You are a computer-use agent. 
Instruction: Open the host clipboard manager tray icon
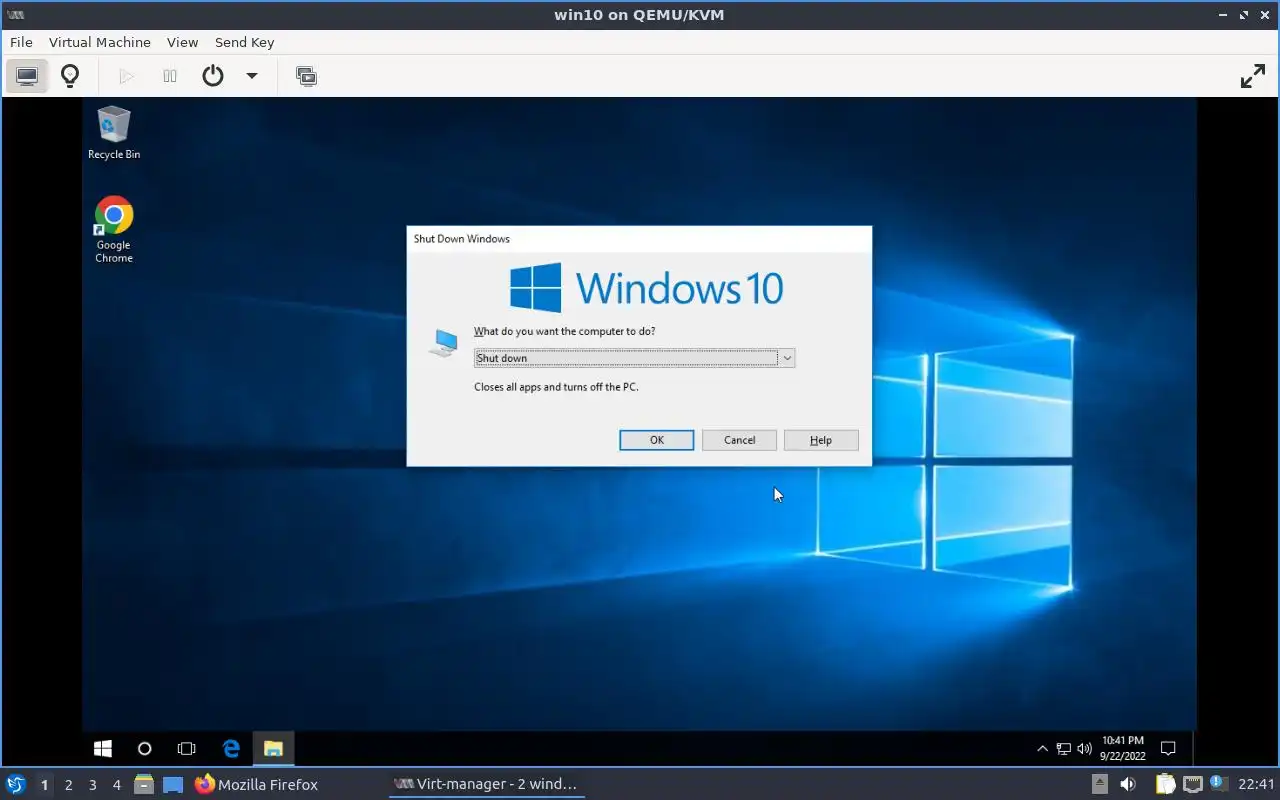pos(1165,784)
